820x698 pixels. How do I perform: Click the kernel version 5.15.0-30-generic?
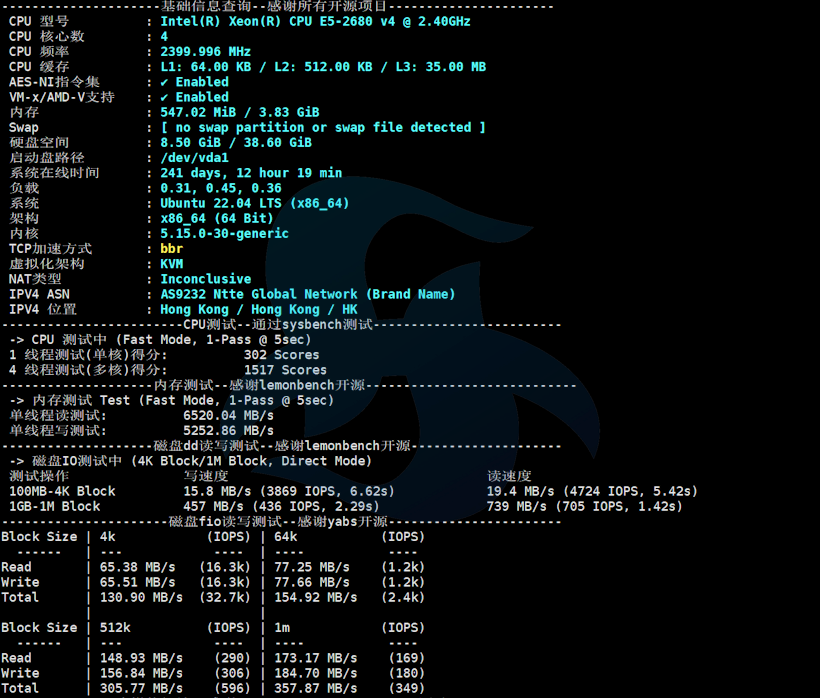(225, 233)
